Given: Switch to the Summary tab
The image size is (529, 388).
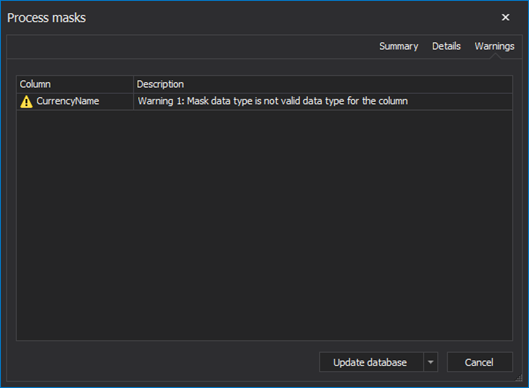Looking at the screenshot, I should coord(398,46).
